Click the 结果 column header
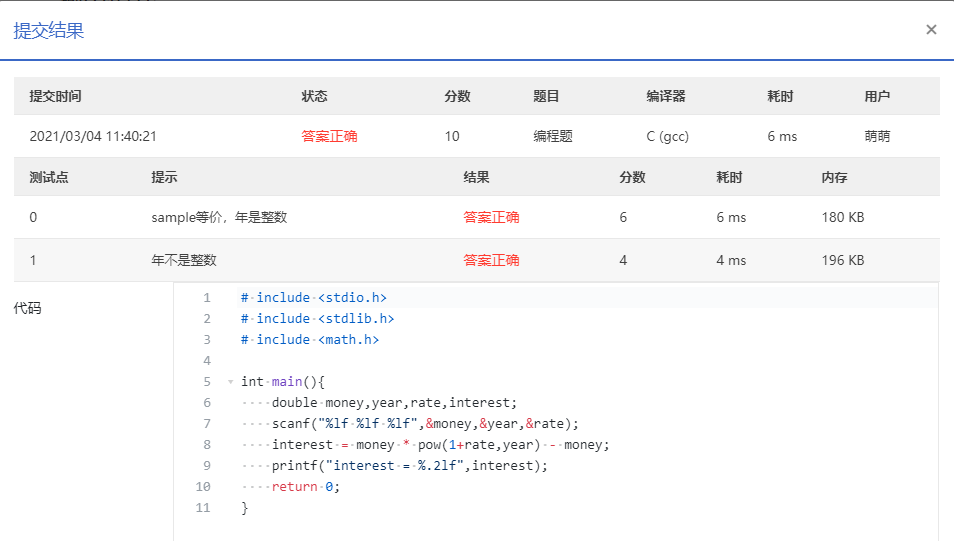The width and height of the screenshot is (954, 541). [476, 177]
